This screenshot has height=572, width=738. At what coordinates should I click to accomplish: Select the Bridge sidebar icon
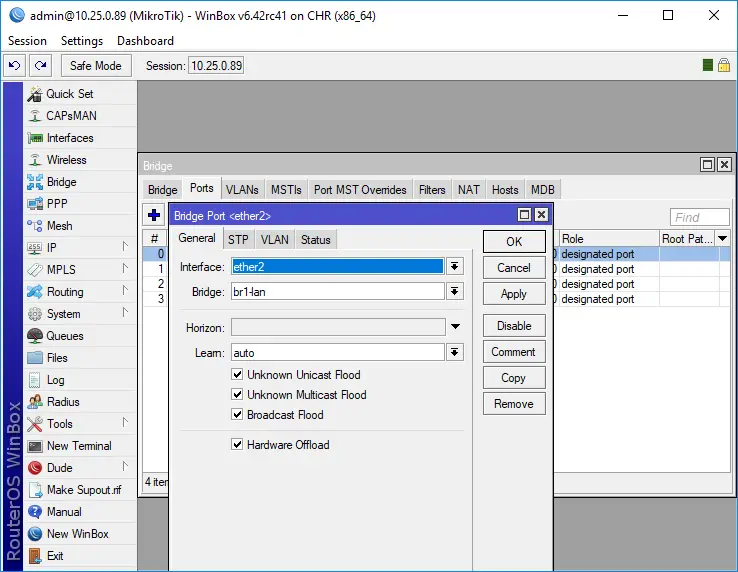pyautogui.click(x=35, y=182)
